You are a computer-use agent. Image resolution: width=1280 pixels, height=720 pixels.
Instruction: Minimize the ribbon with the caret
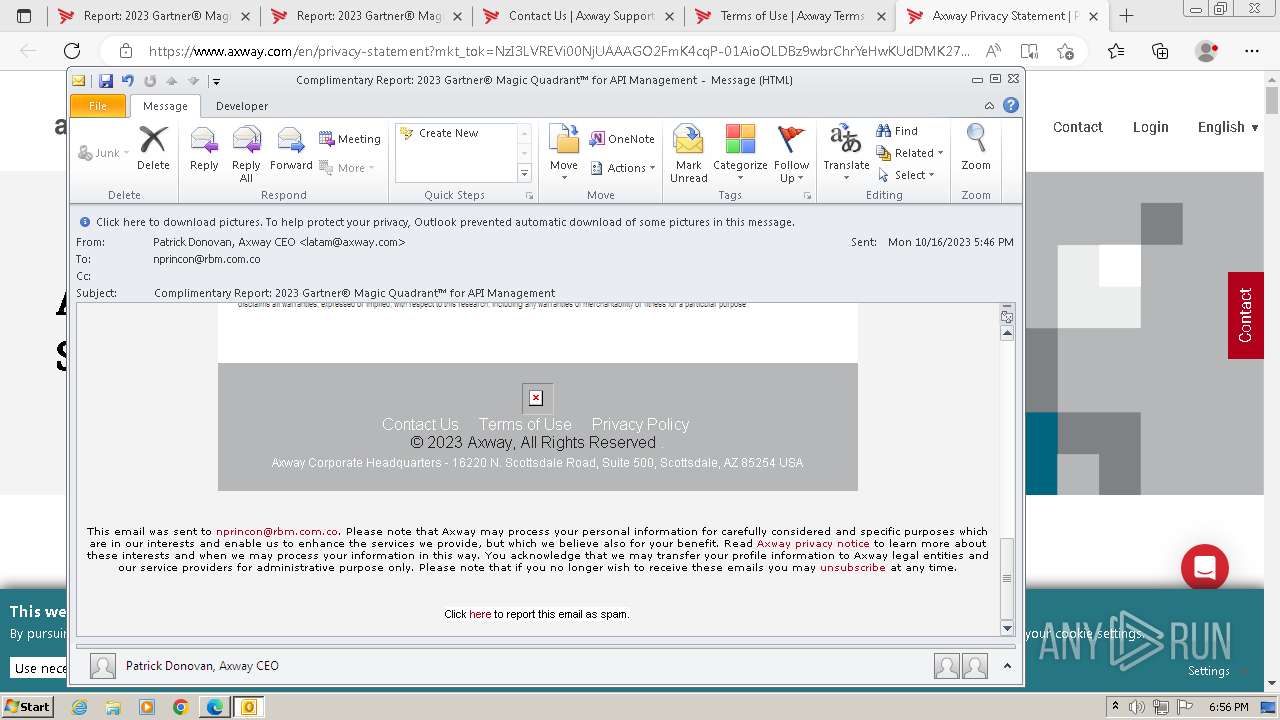tap(989, 105)
